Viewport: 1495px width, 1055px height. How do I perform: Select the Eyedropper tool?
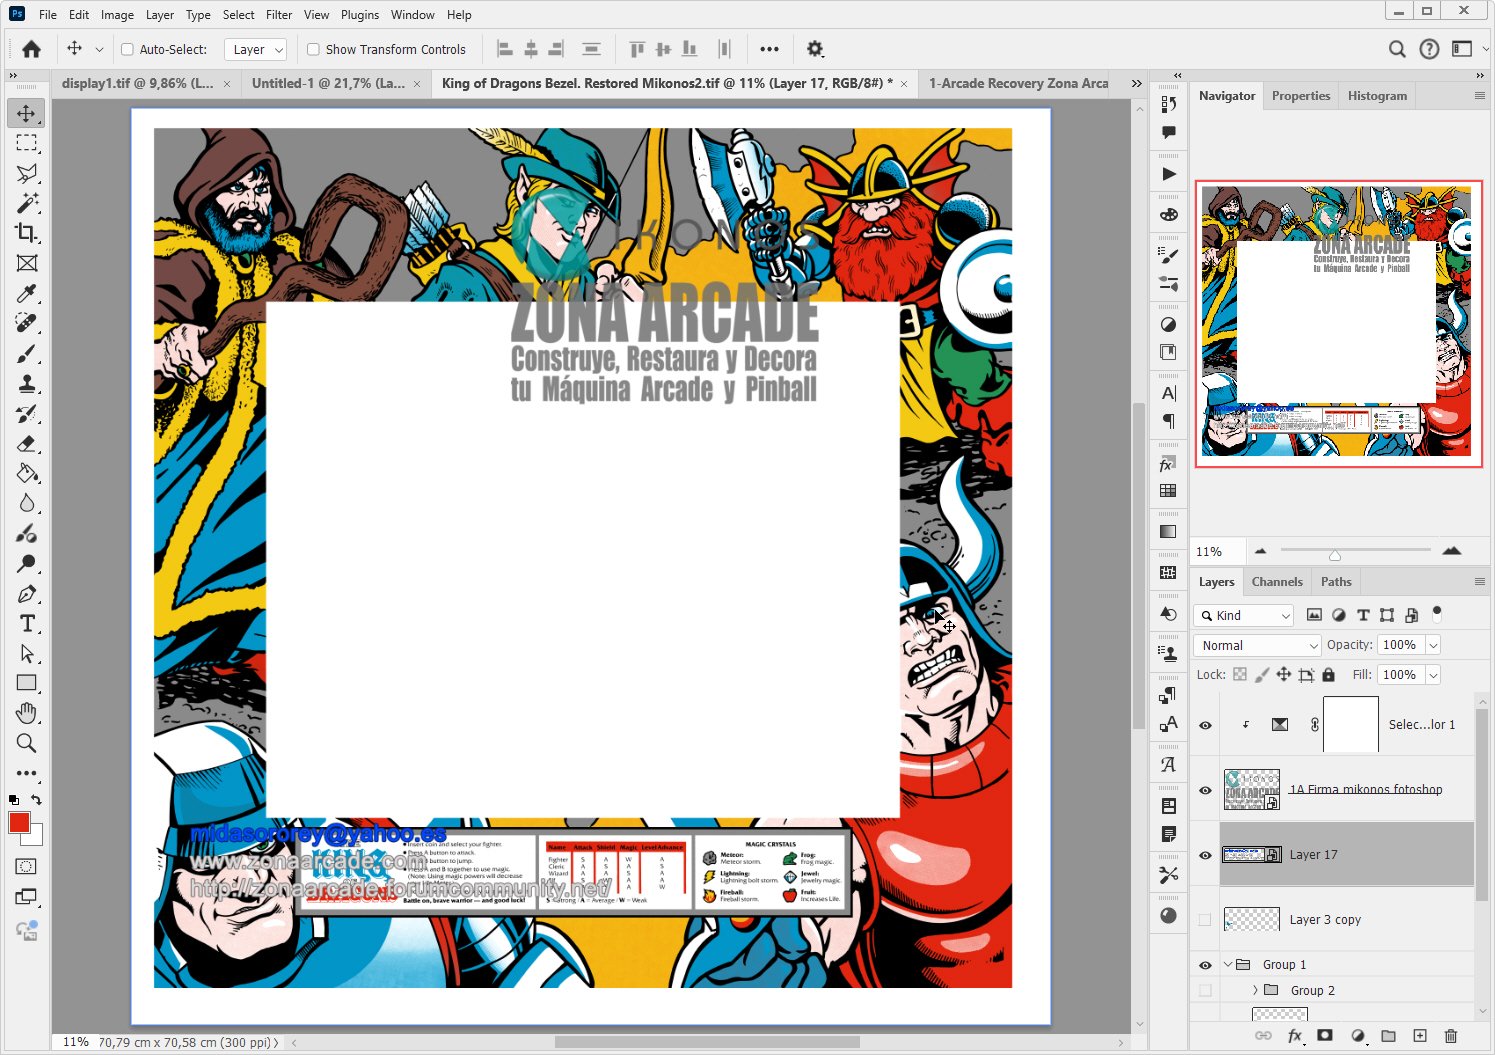(x=26, y=293)
